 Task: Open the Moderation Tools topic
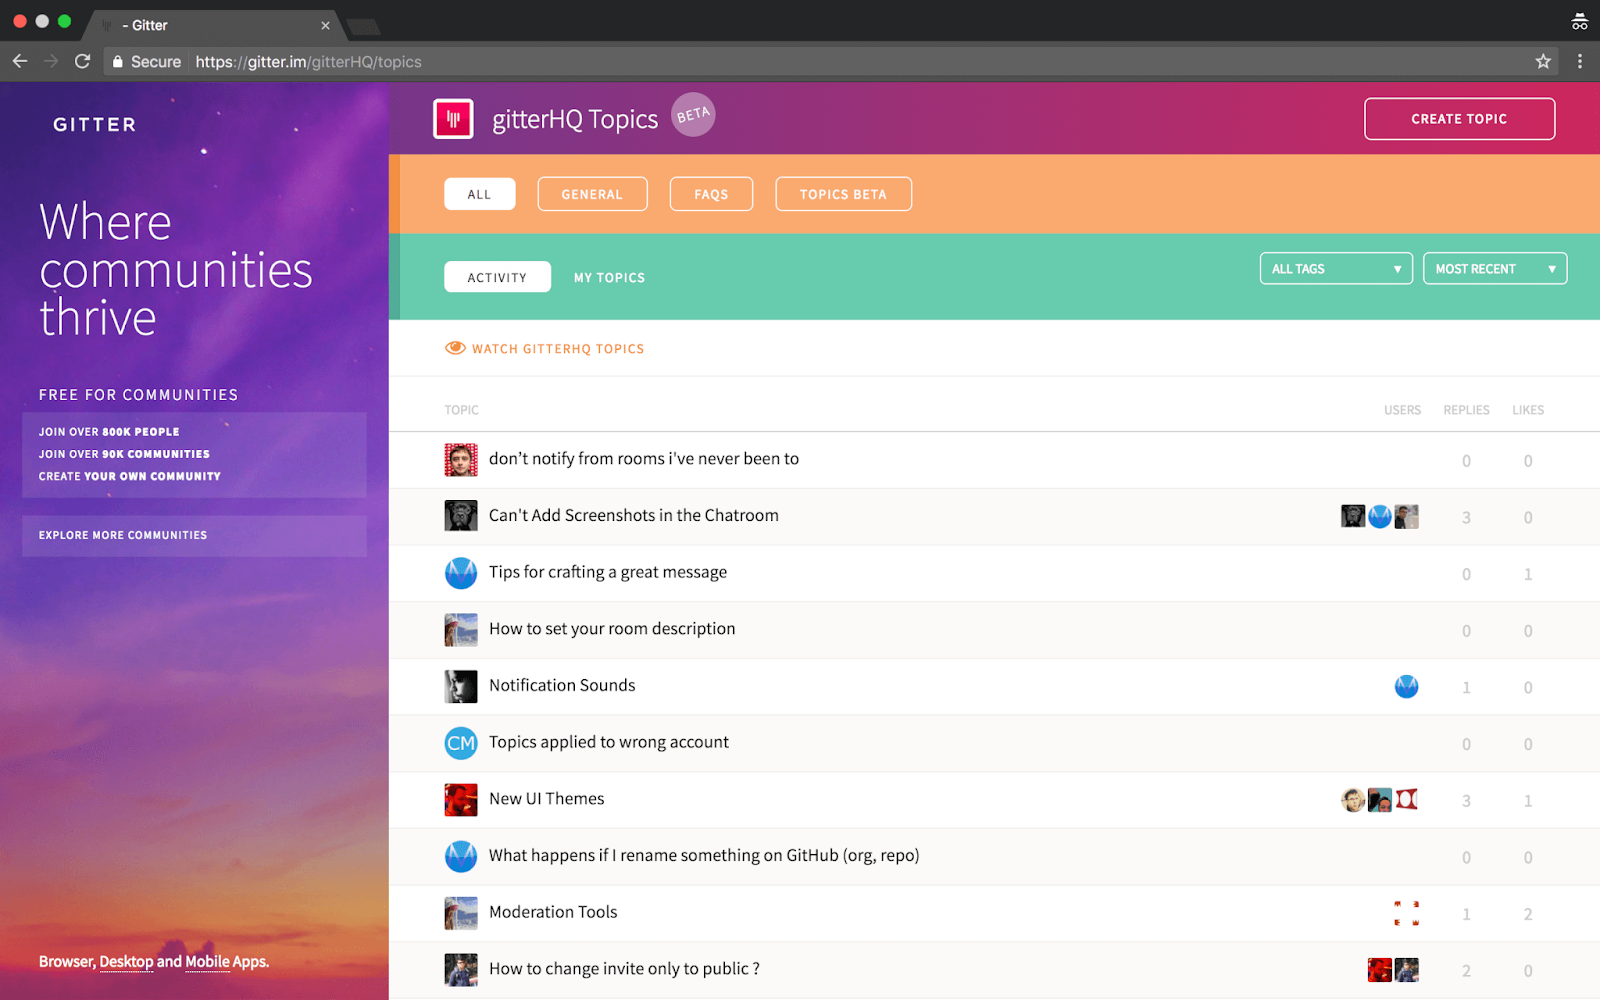tap(553, 912)
